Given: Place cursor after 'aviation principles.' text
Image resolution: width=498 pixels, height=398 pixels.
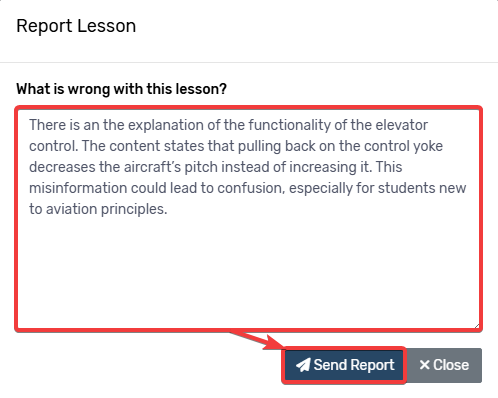Looking at the screenshot, I should (168, 209).
